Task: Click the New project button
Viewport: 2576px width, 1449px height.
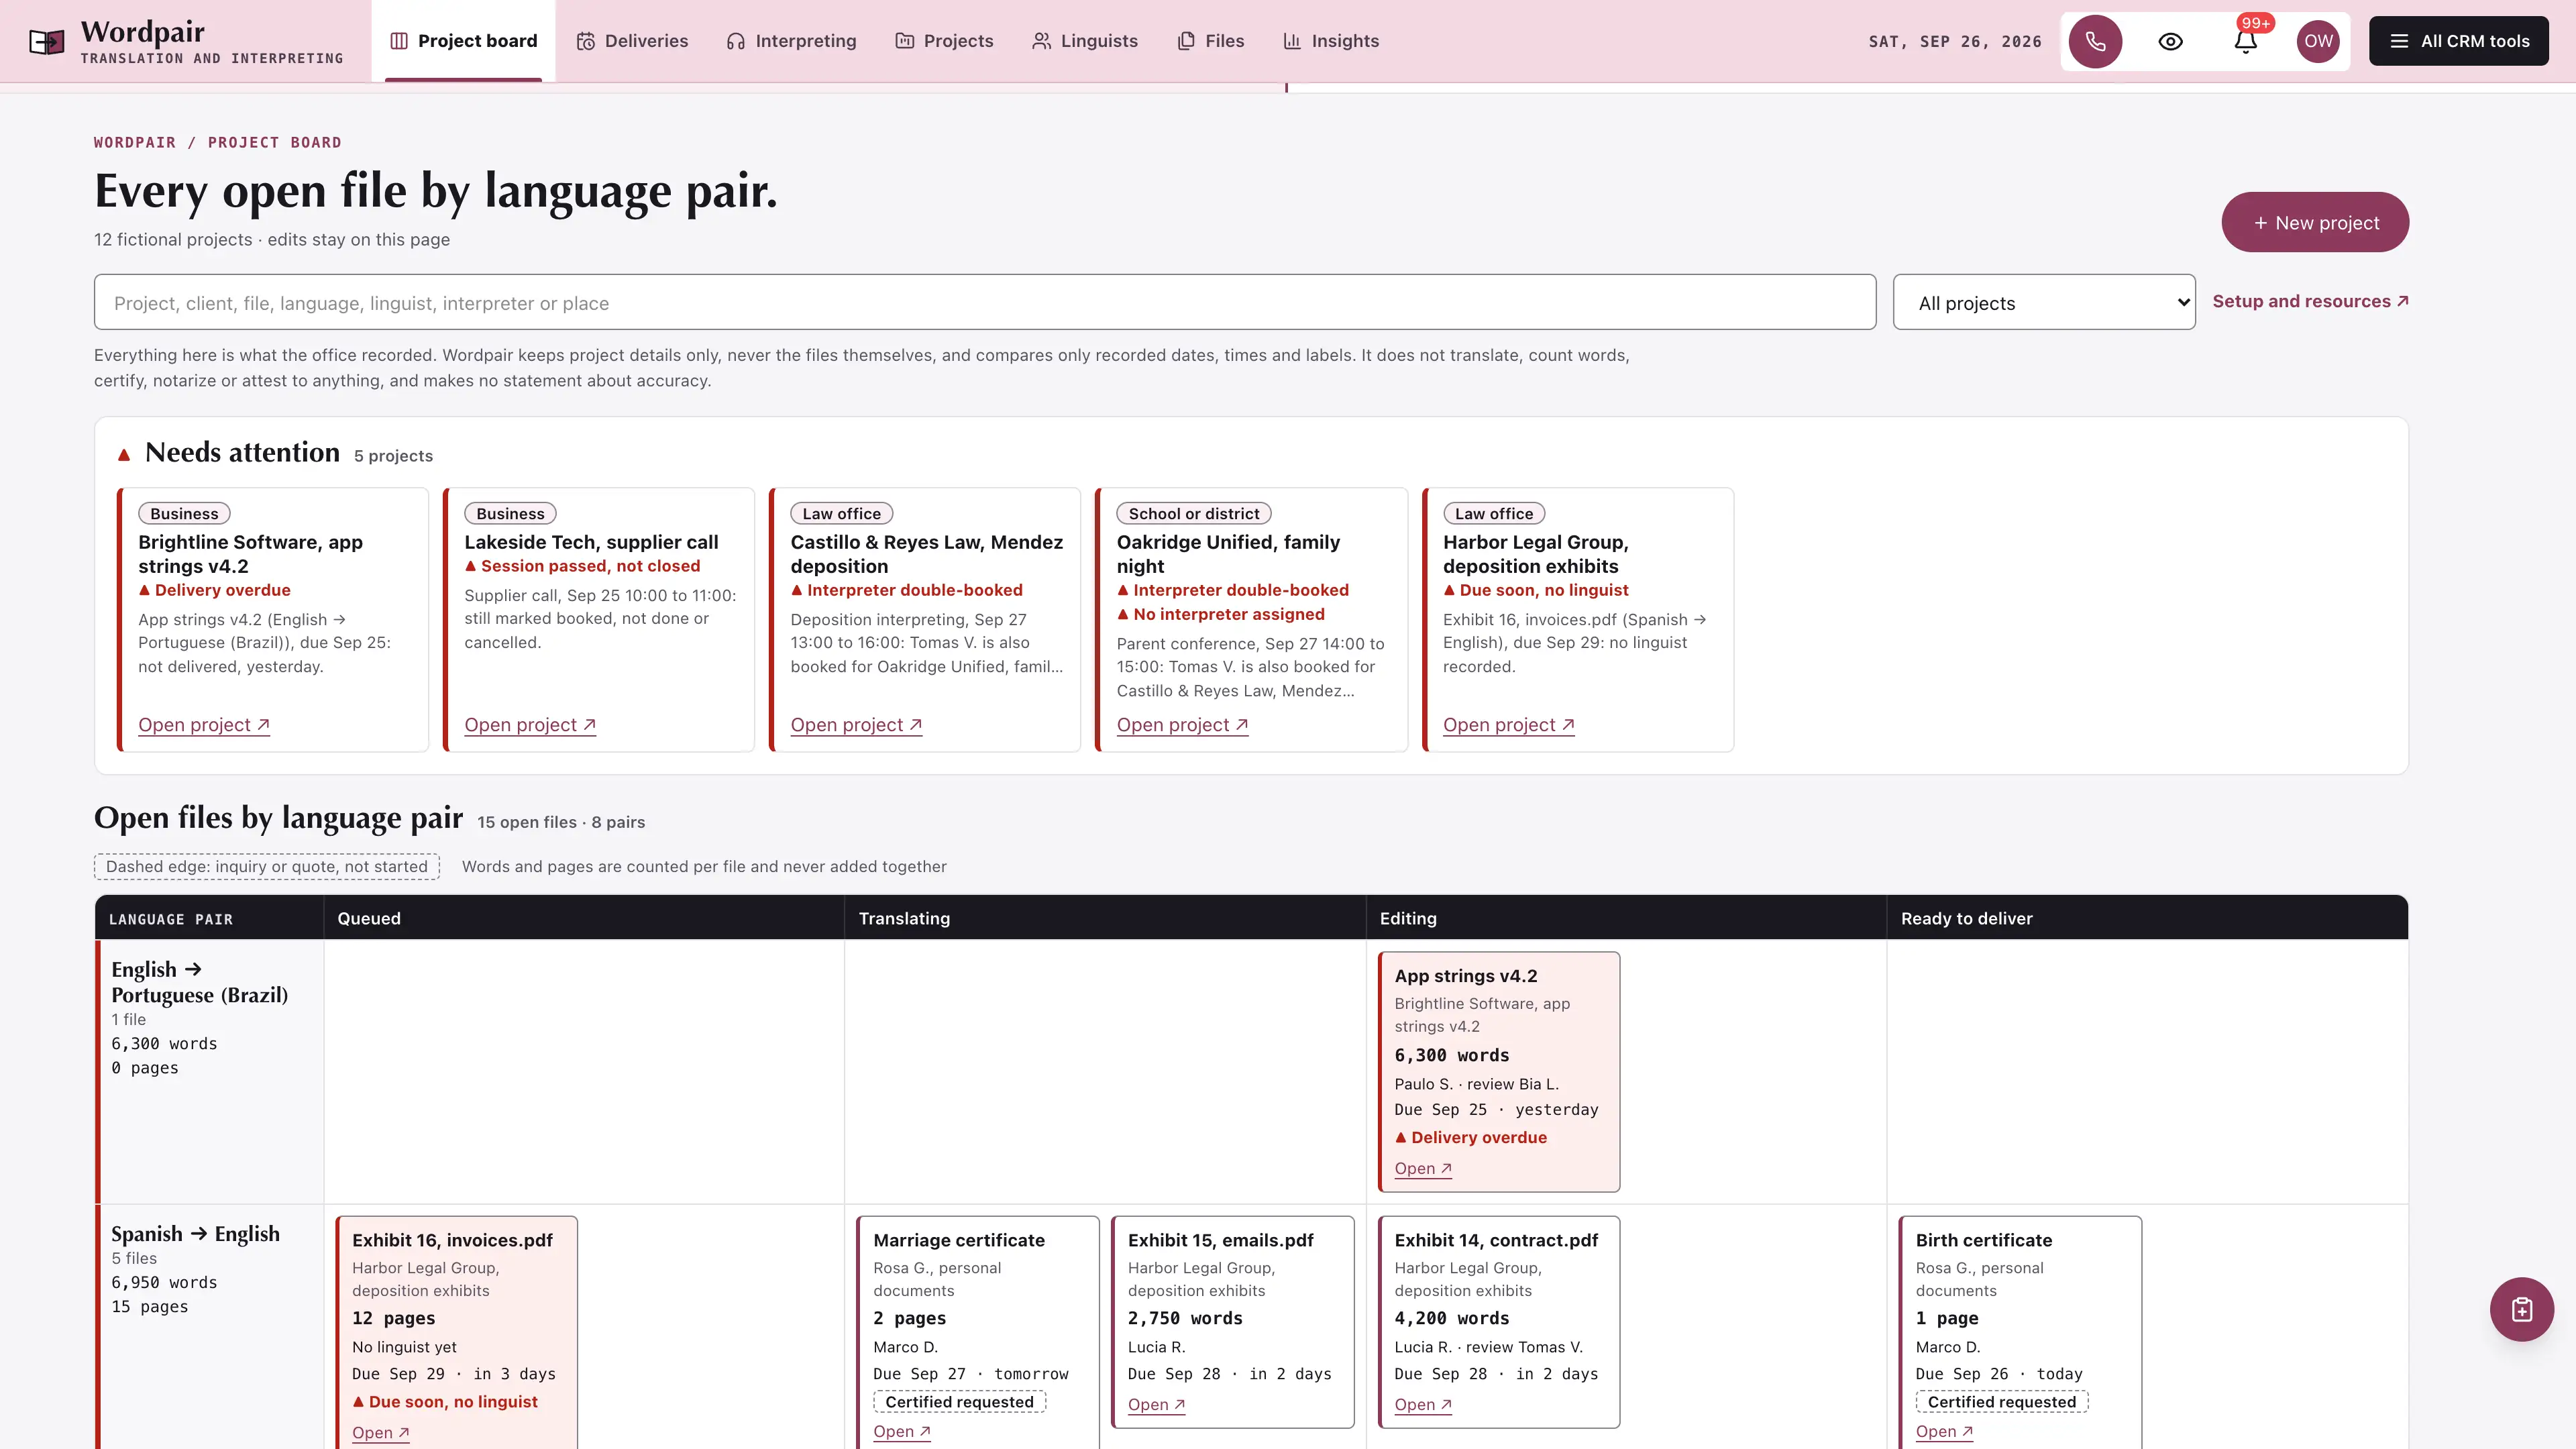Action: 2315,222
